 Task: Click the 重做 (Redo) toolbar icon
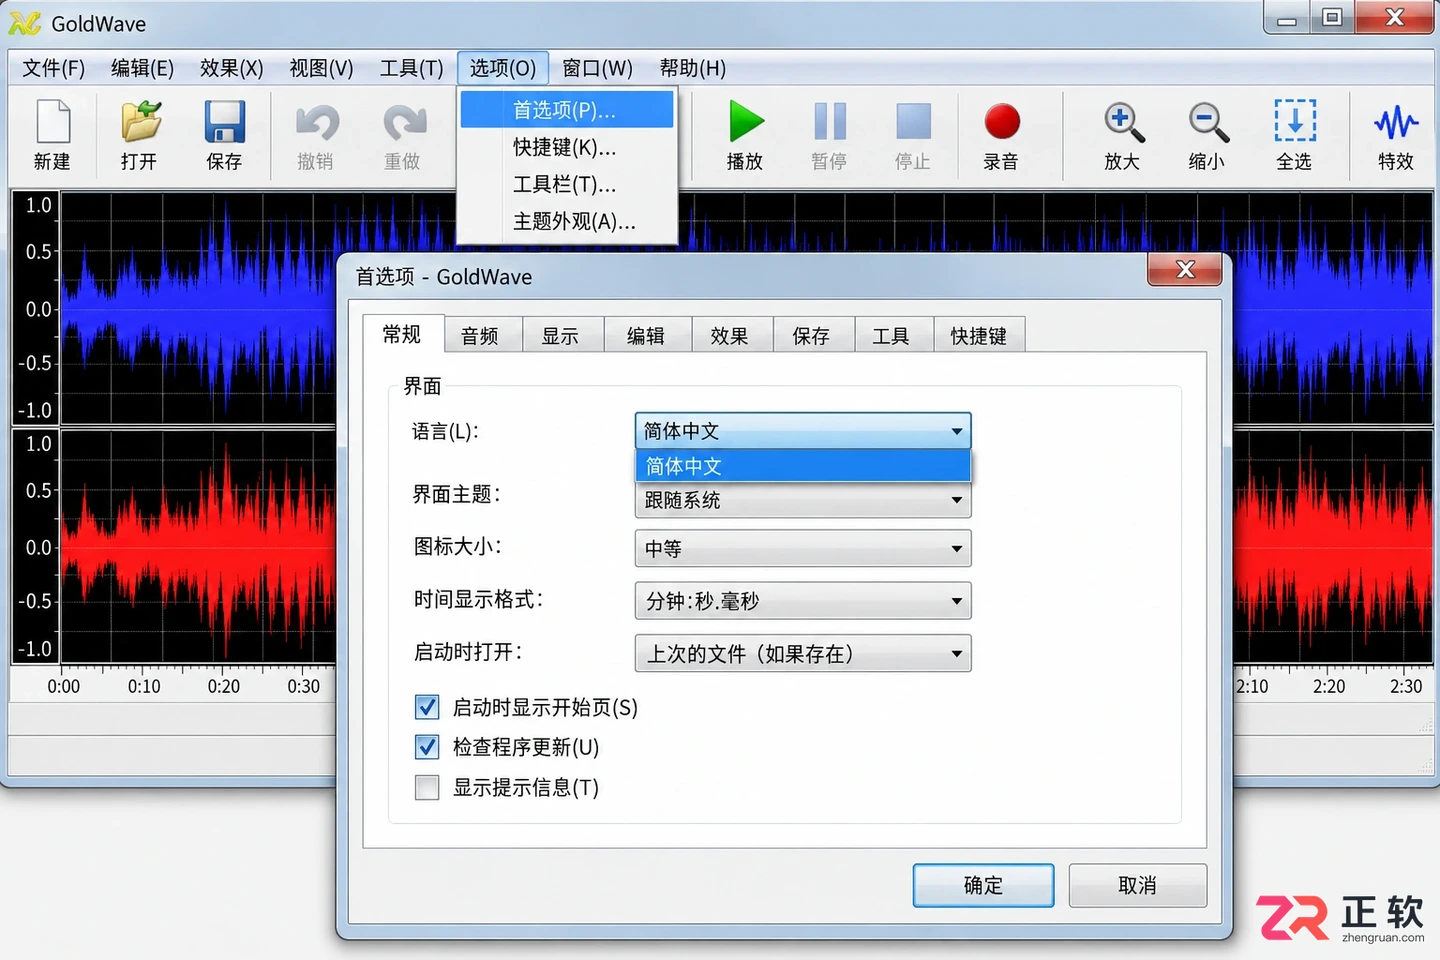click(404, 122)
